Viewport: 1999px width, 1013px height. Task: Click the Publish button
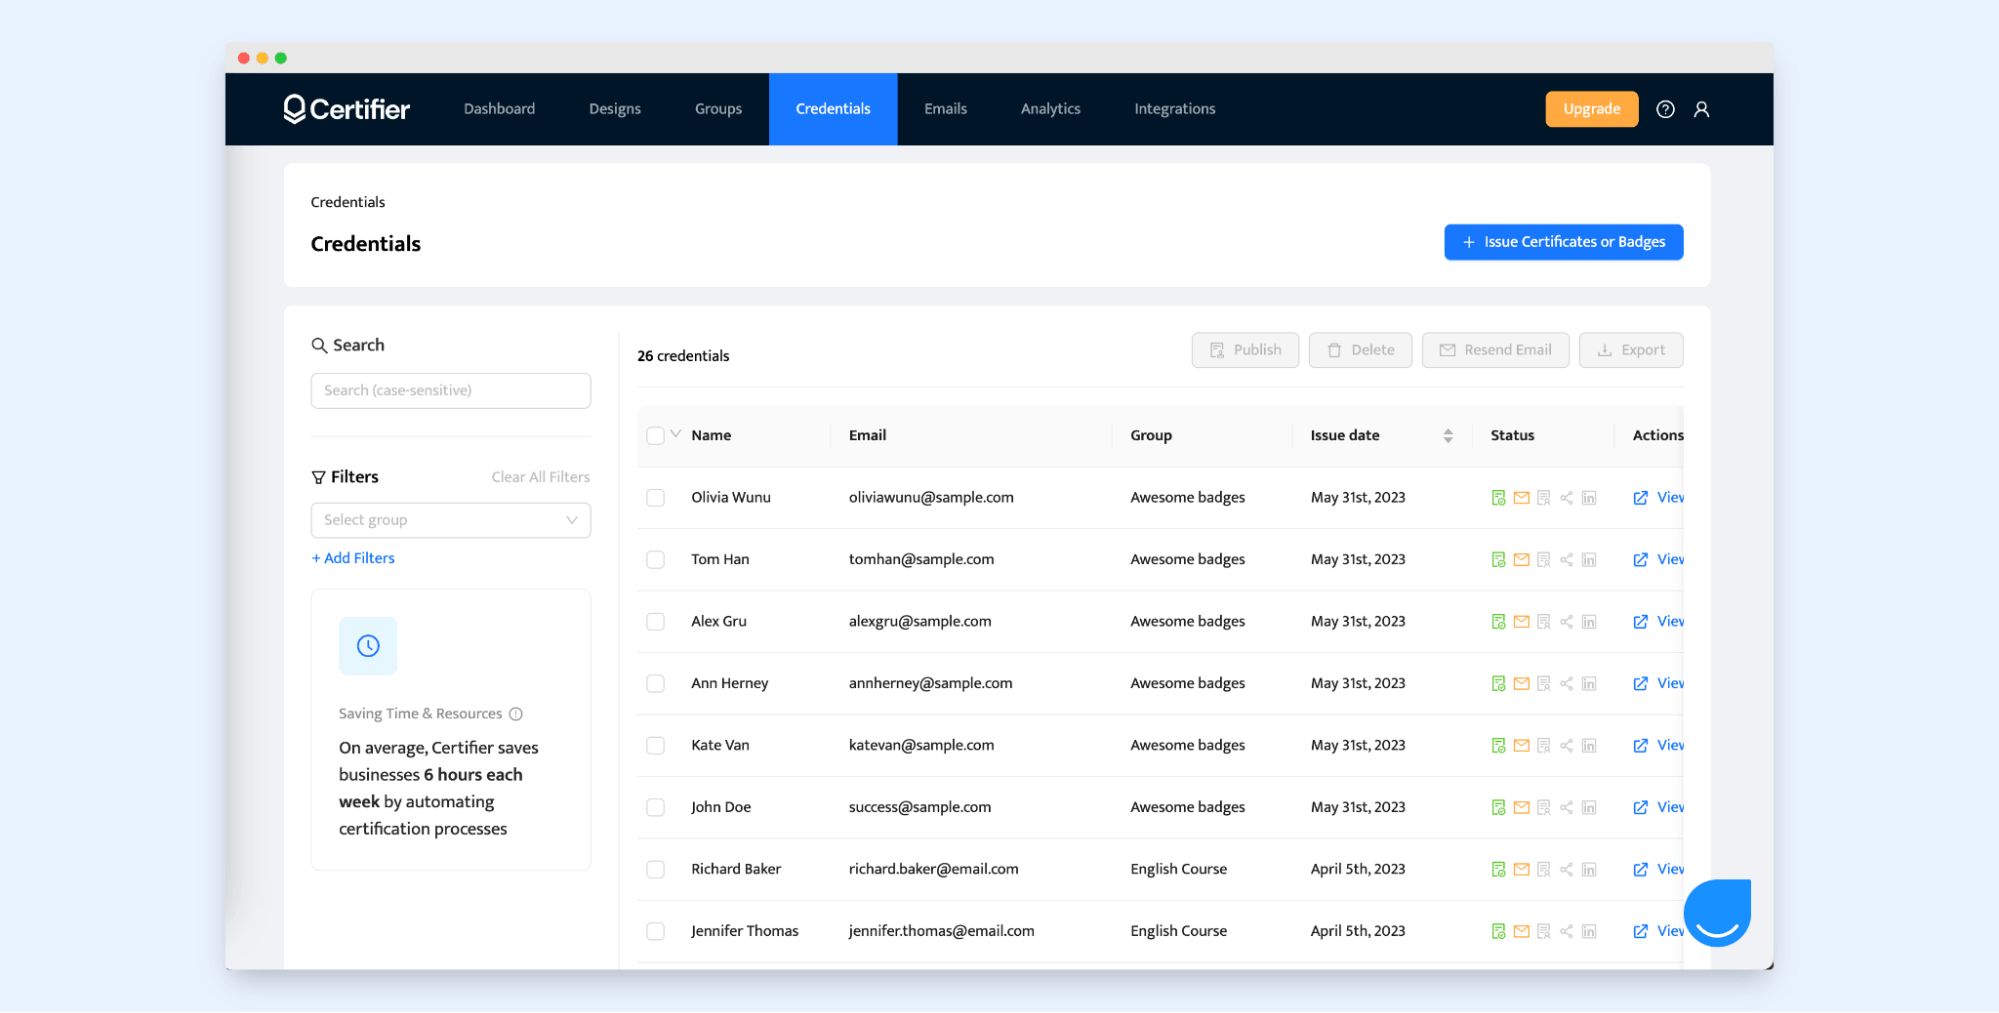(x=1245, y=350)
